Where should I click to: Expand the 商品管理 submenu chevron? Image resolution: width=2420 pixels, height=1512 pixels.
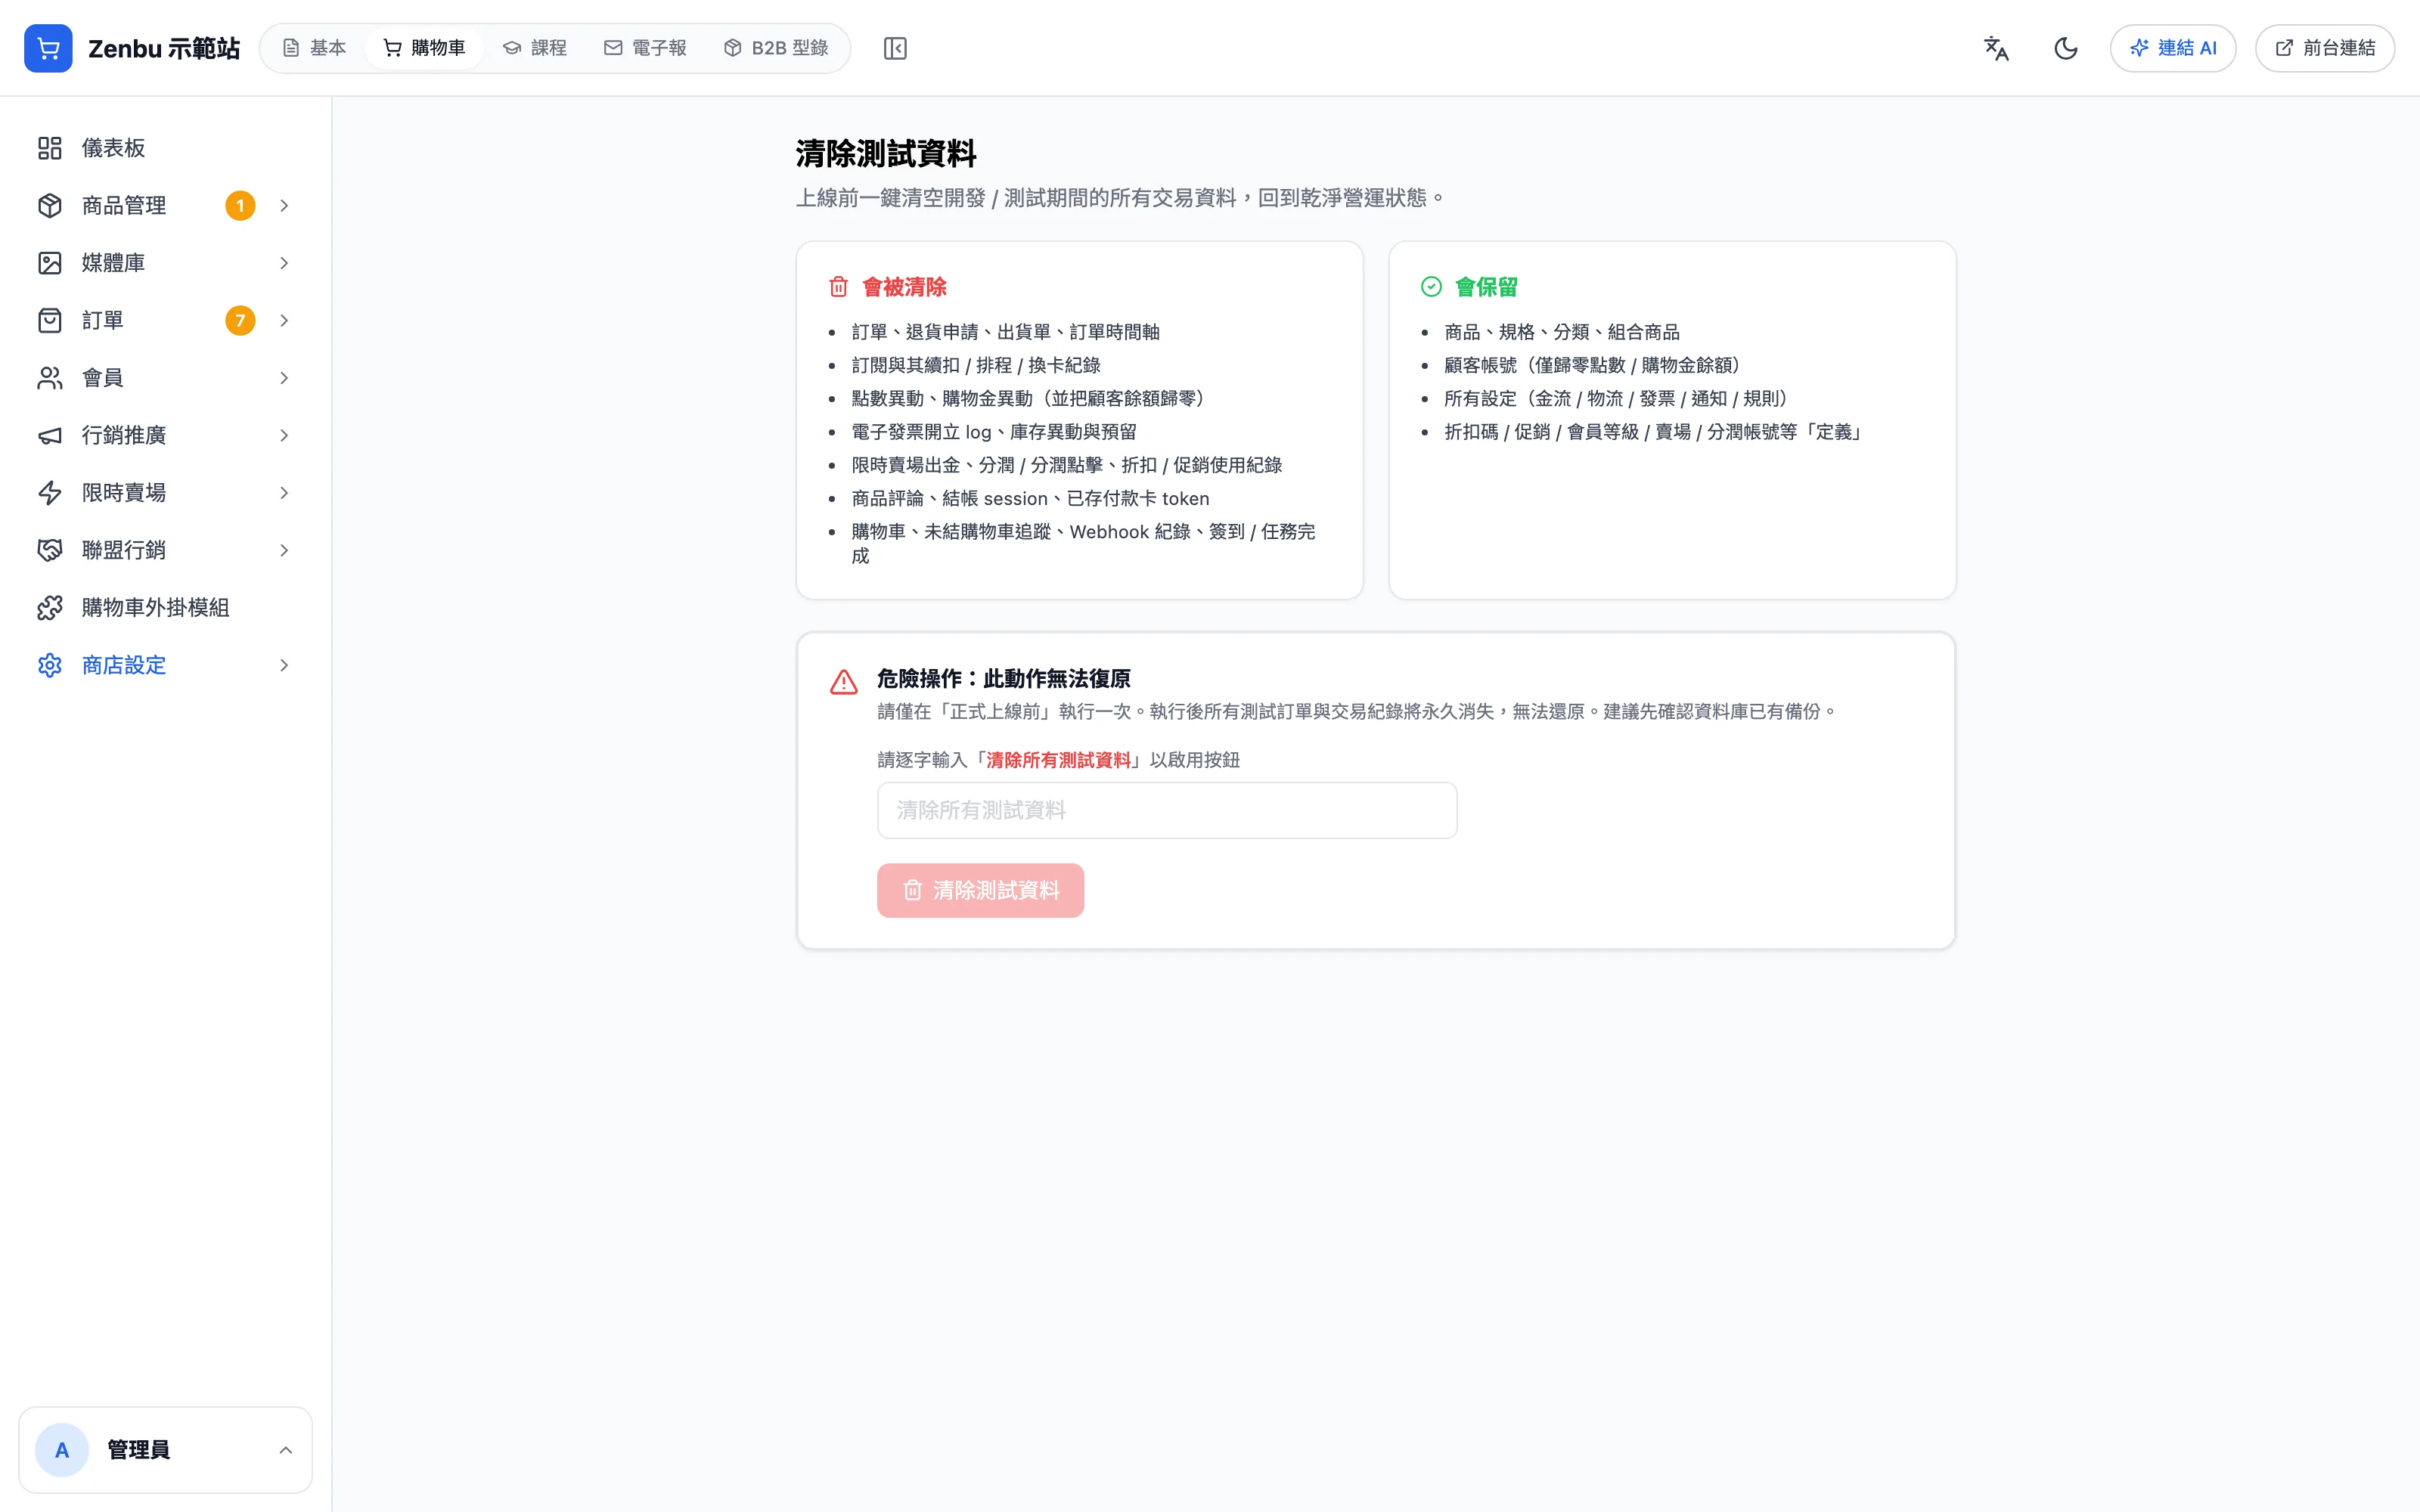(x=284, y=206)
